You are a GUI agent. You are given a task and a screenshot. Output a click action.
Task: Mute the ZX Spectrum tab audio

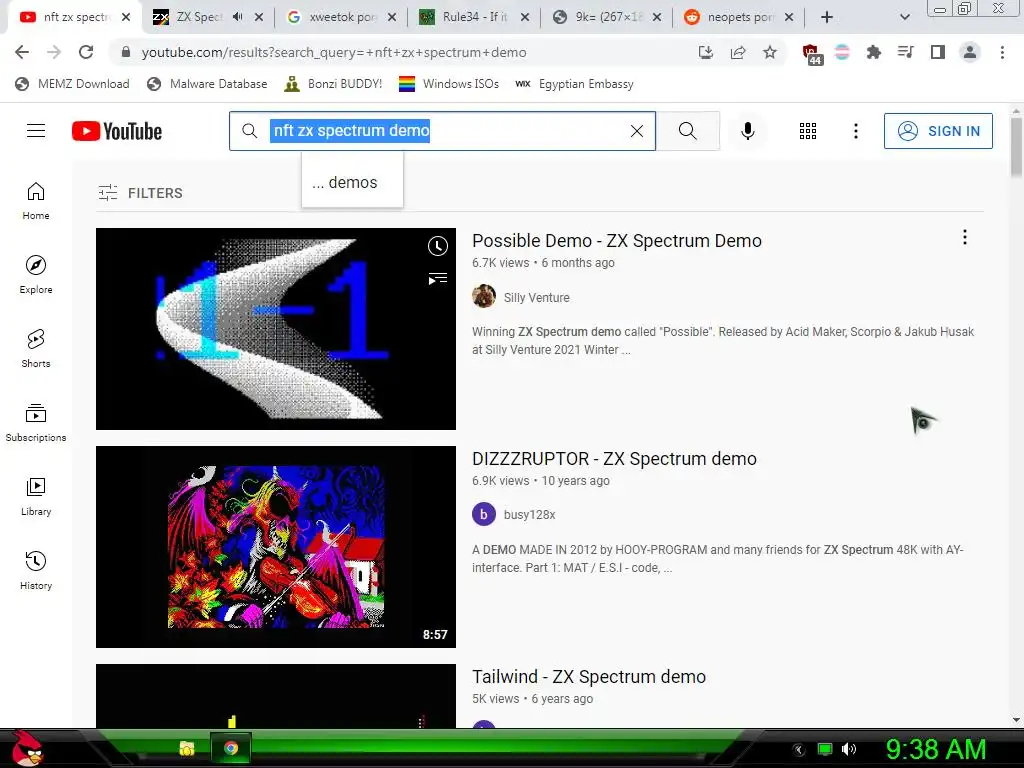coord(238,17)
